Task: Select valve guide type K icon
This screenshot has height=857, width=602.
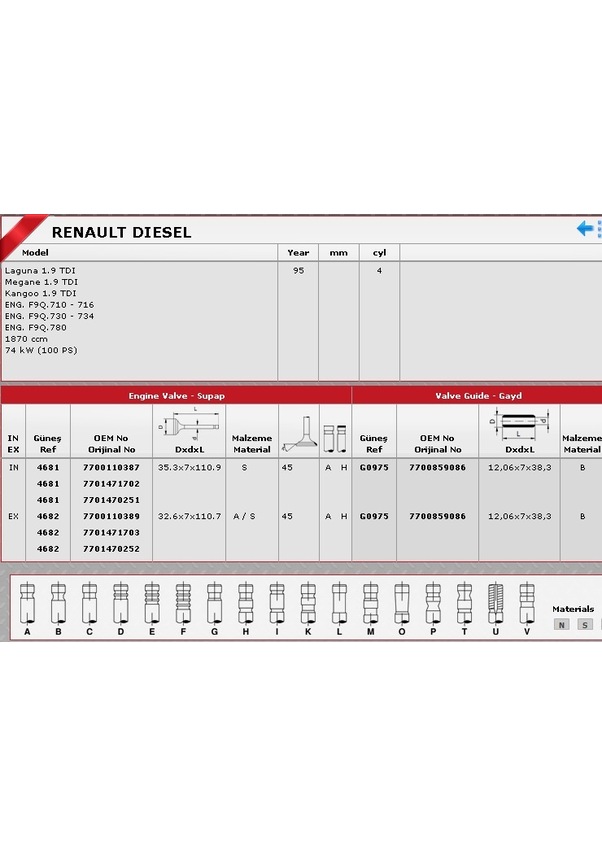Action: tap(308, 603)
